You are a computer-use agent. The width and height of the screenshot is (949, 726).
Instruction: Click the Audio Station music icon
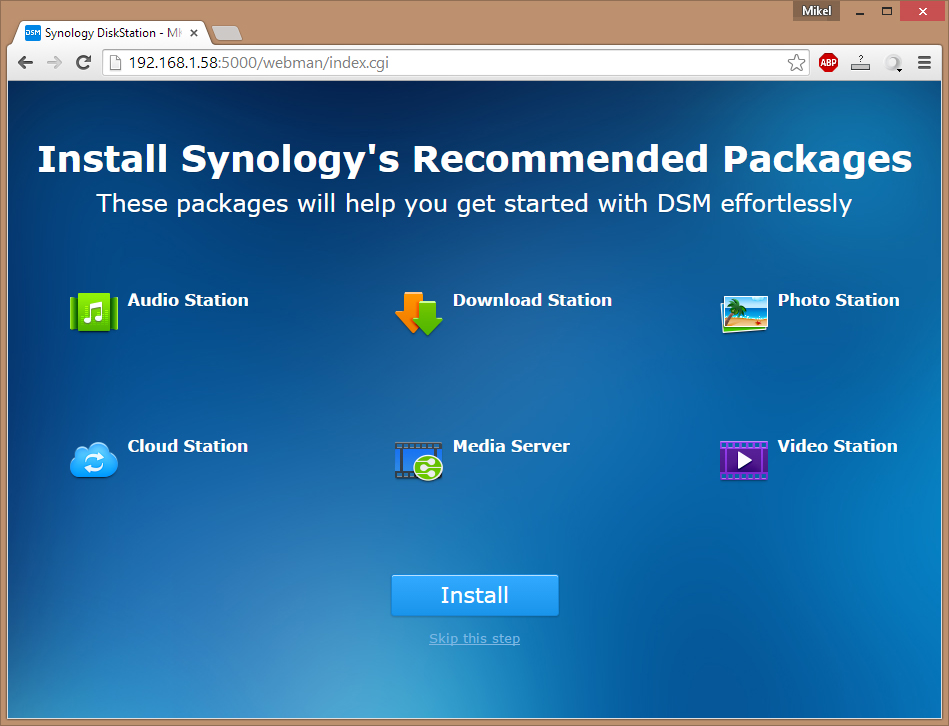coord(94,312)
